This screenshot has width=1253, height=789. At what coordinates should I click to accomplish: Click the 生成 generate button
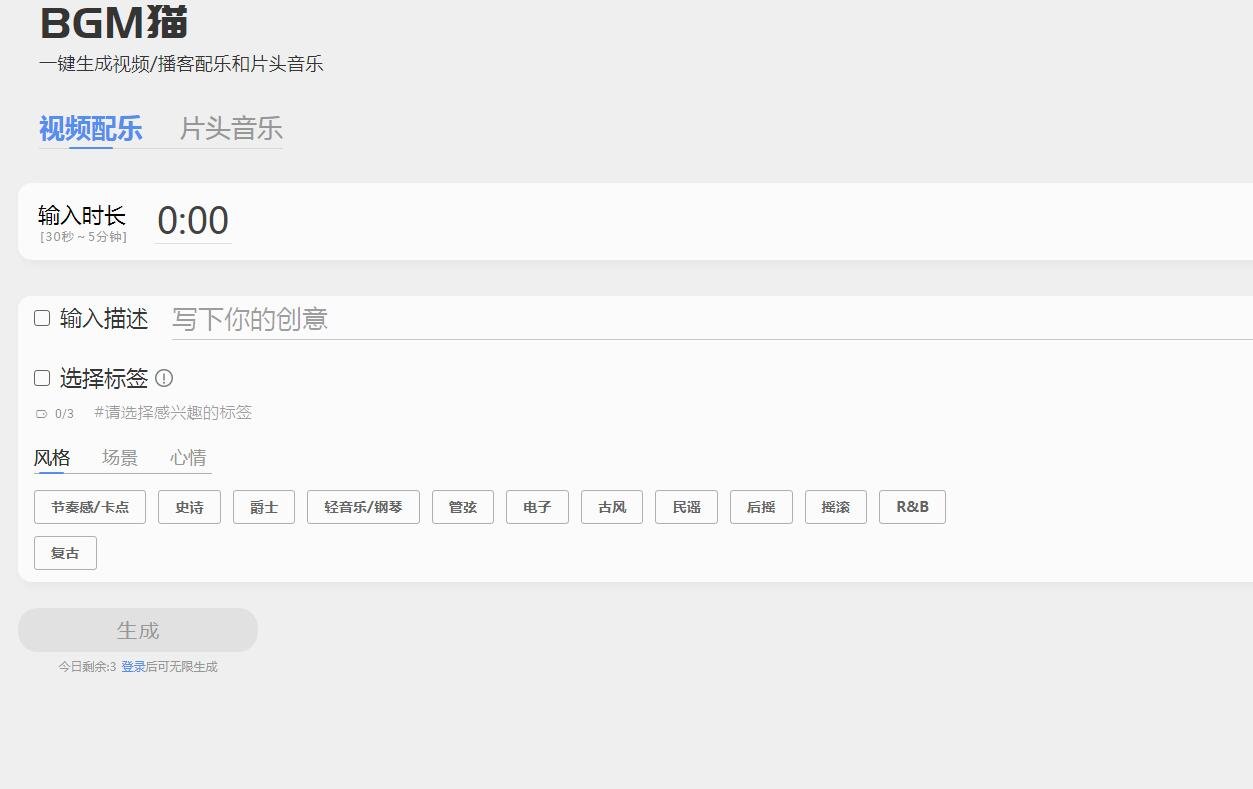138,630
